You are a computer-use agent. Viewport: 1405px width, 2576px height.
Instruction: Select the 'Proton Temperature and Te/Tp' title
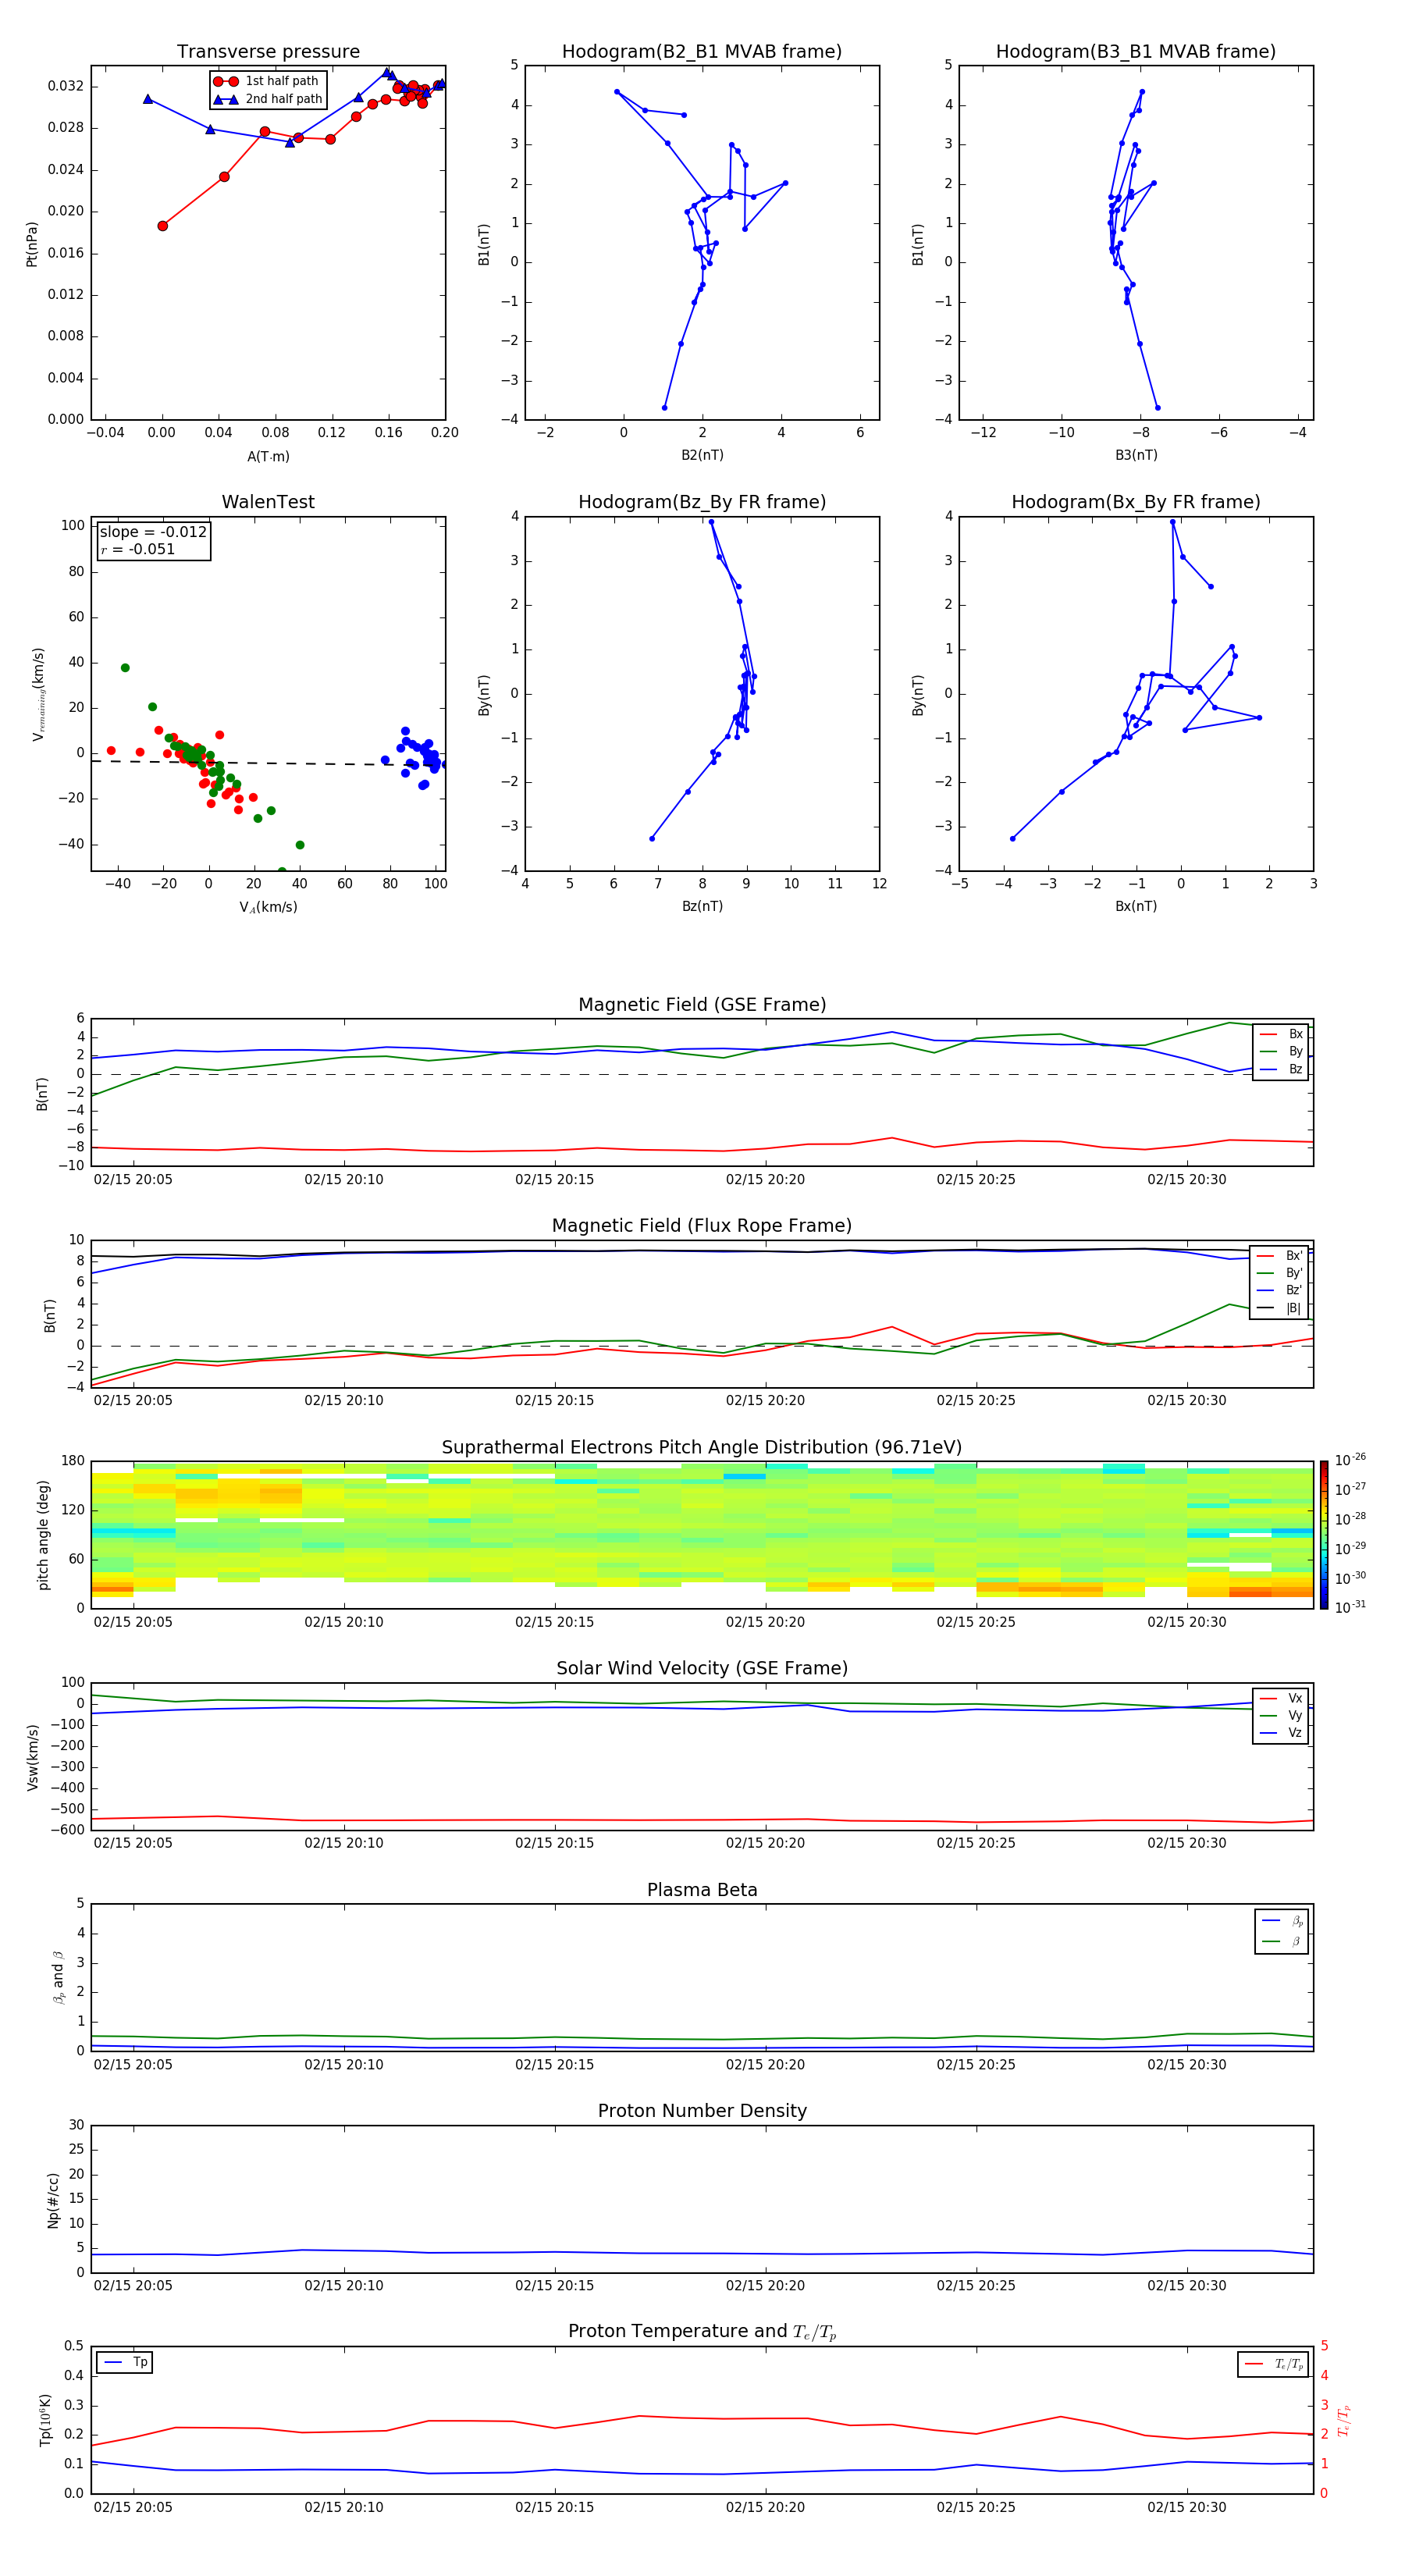coord(702,2332)
